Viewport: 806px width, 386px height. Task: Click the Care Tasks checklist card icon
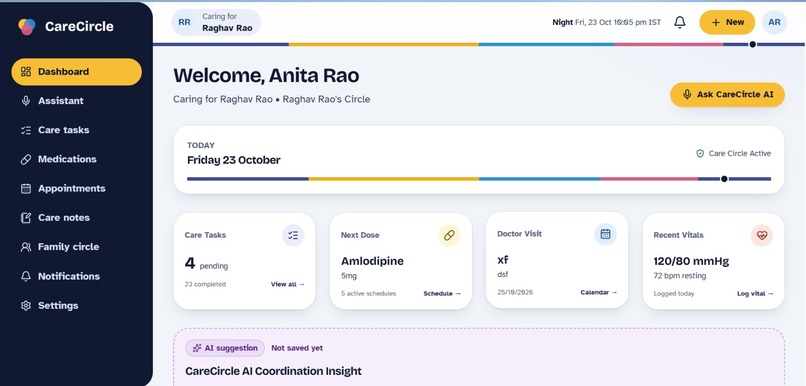[293, 235]
